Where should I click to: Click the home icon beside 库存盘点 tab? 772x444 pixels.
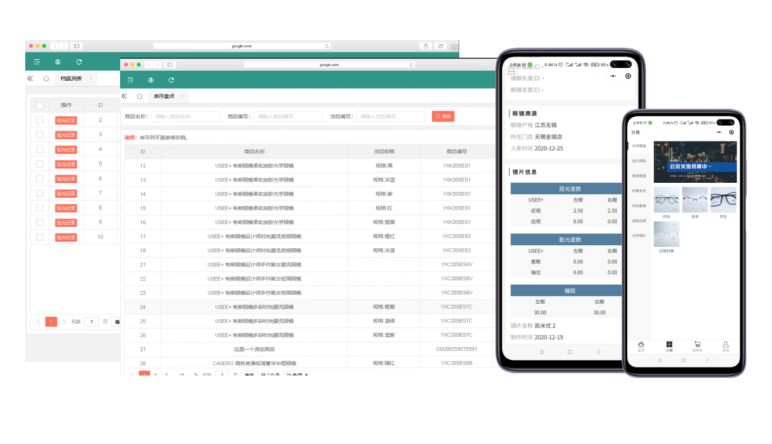[139, 96]
